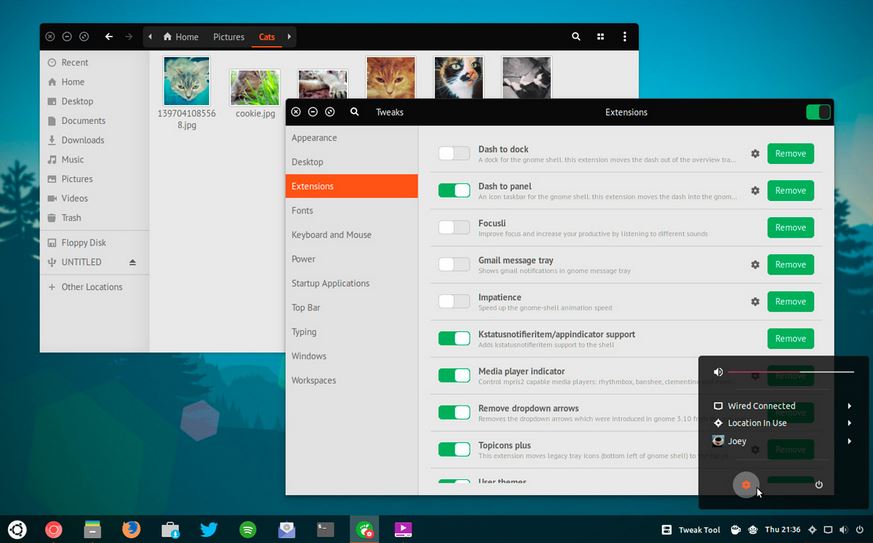
Task: Open the file manager icon in taskbar
Action: pos(92,529)
